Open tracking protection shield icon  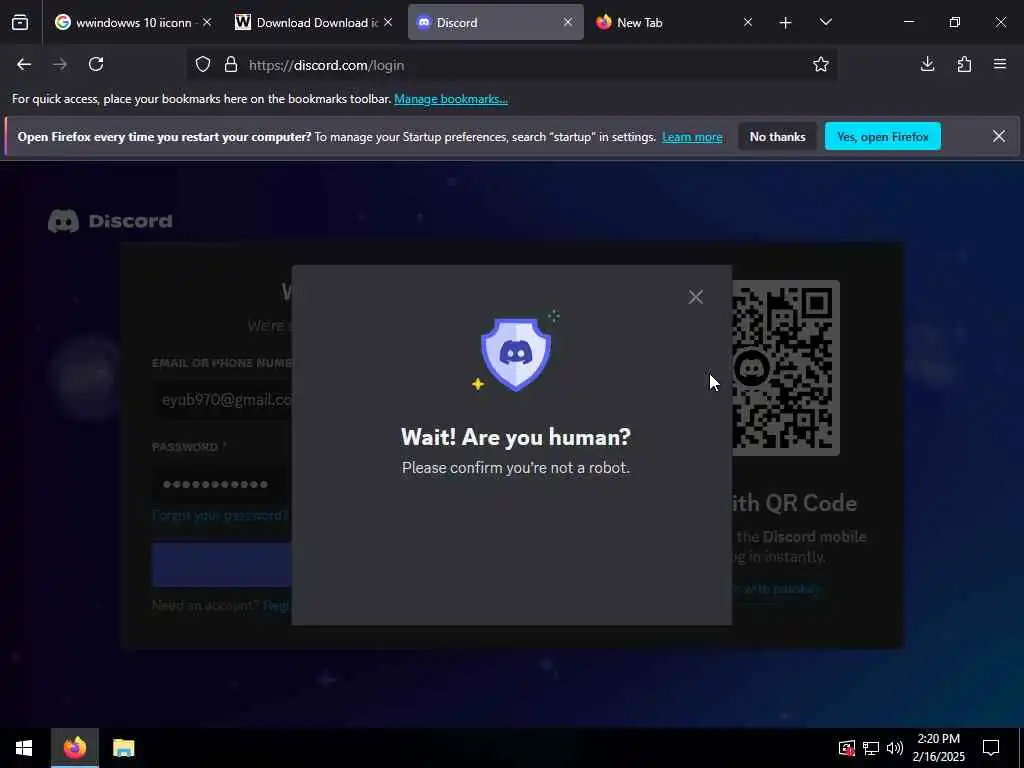pos(203,65)
